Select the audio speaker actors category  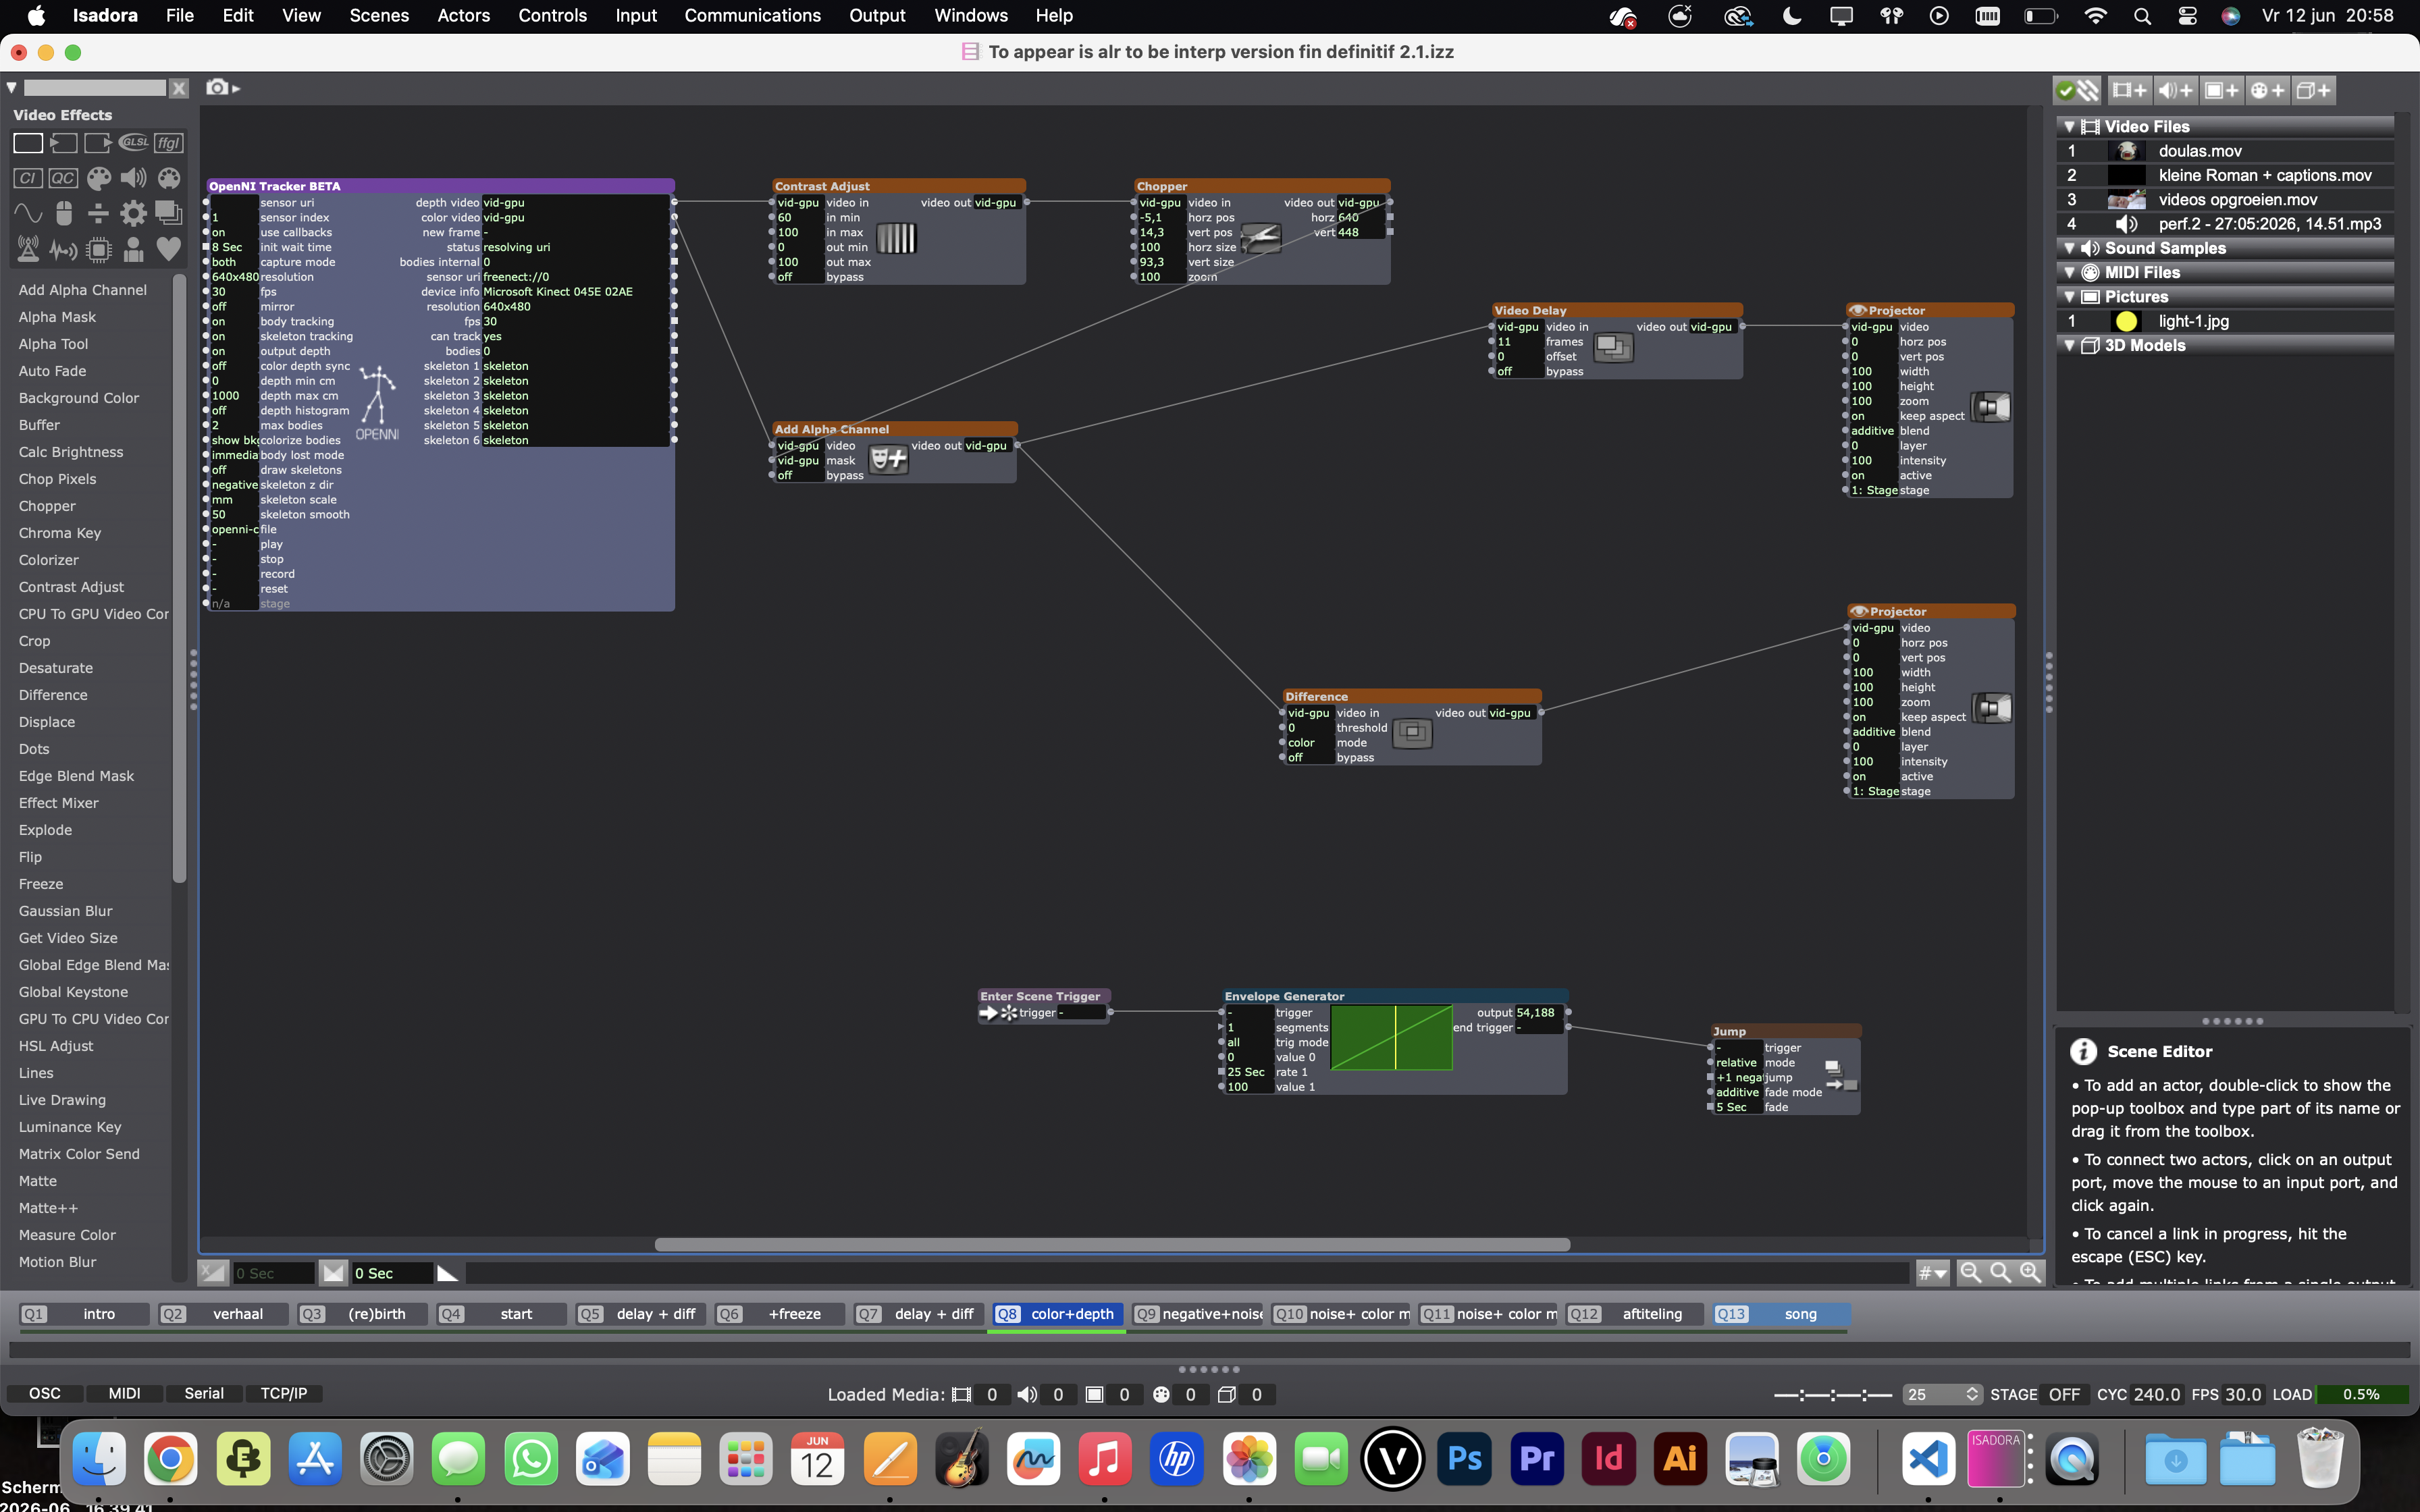[133, 178]
